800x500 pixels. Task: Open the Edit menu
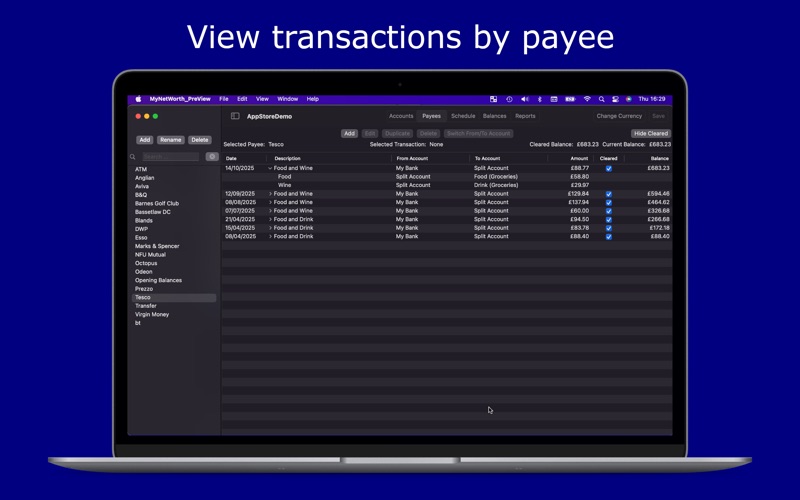pos(242,99)
